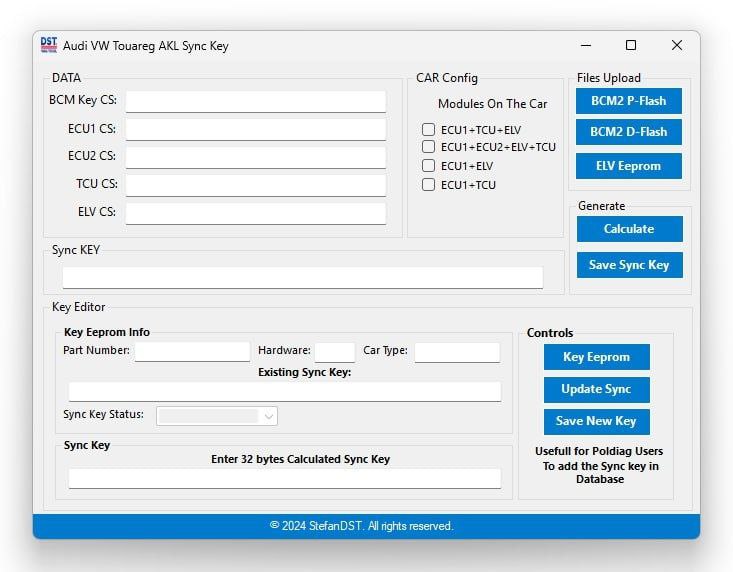The width and height of the screenshot is (733, 572).
Task: Select the TCU CS input box
Action: [x=255, y=185]
